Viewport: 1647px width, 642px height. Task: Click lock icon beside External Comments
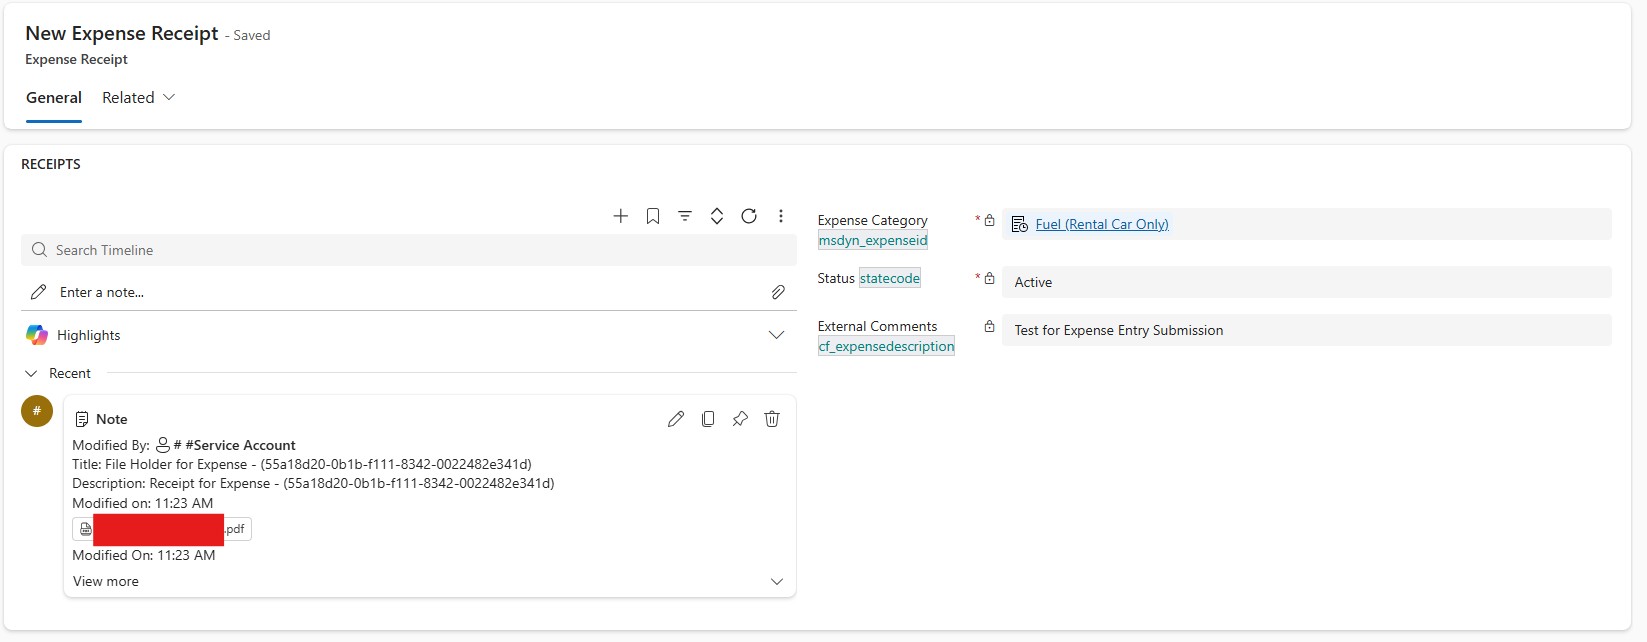click(x=989, y=326)
